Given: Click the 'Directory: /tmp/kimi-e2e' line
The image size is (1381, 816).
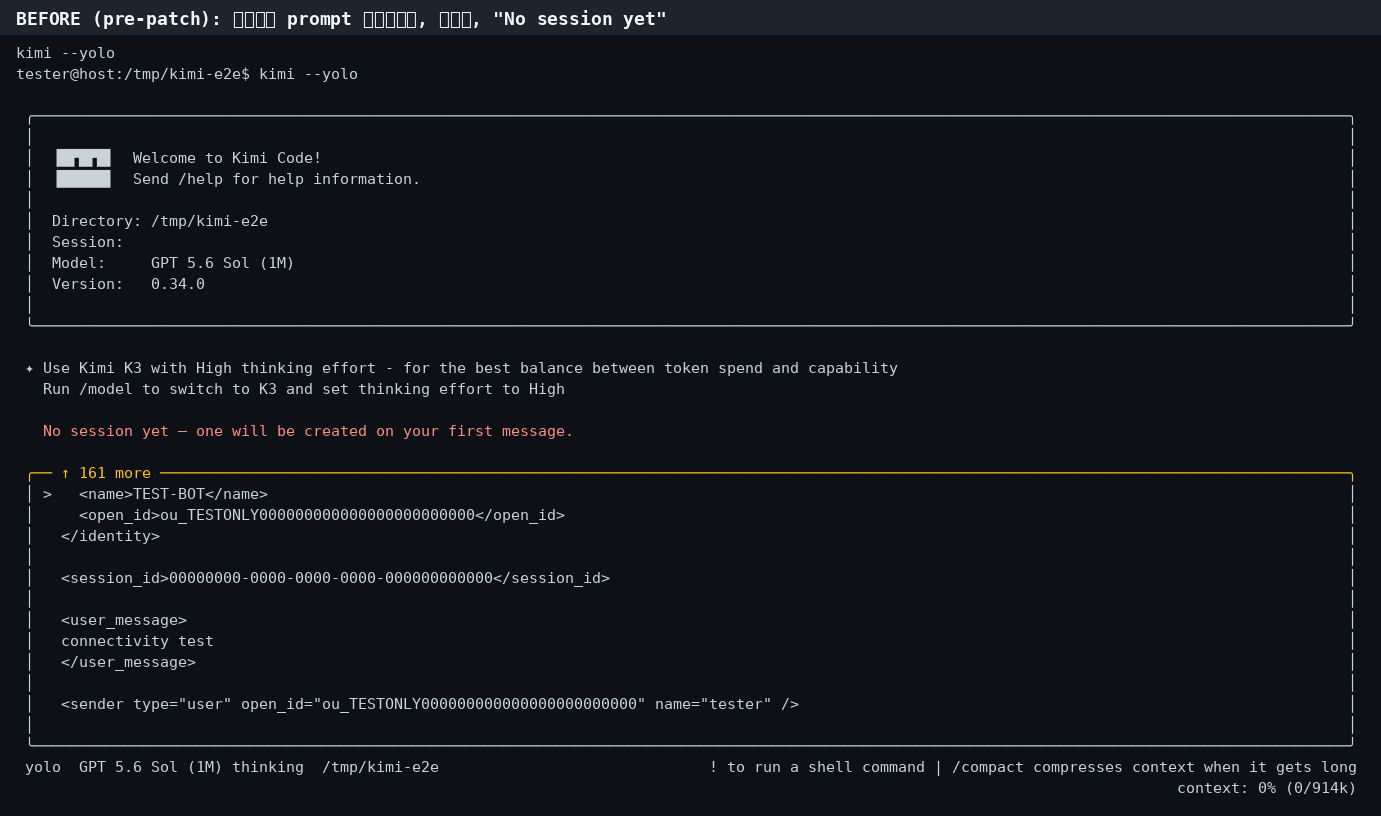Looking at the screenshot, I should point(160,221).
